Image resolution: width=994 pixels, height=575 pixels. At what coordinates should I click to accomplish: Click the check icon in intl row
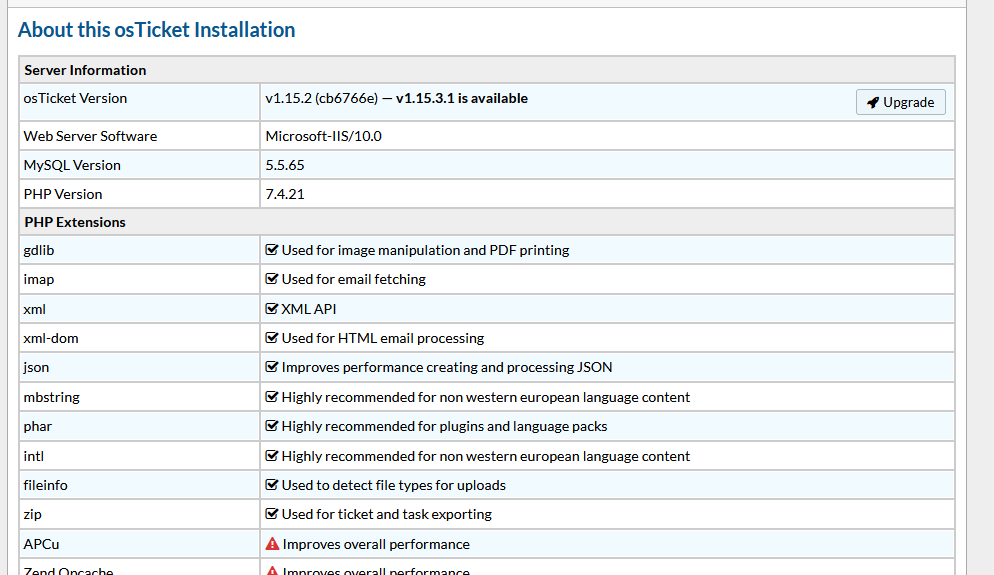272,456
